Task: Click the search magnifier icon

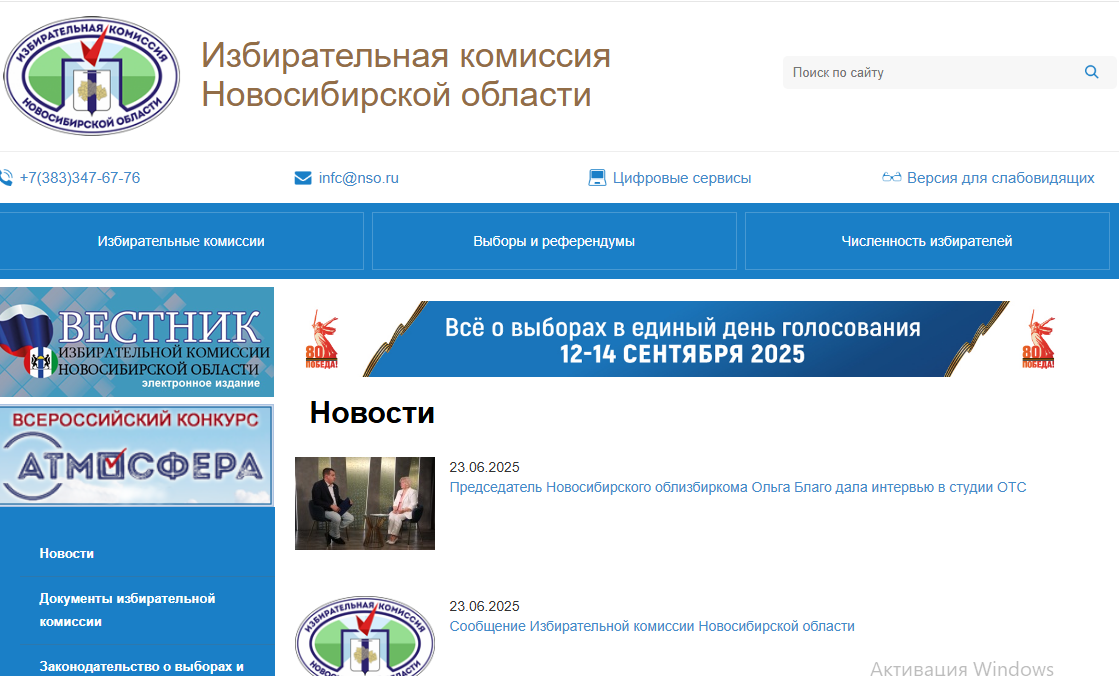Action: [x=1091, y=72]
